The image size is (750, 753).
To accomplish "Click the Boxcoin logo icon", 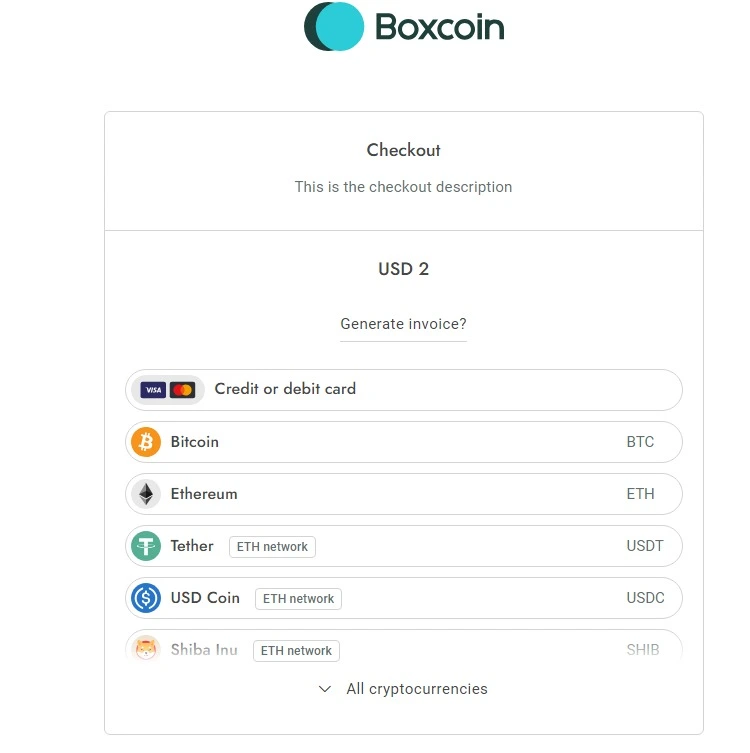I will (334, 27).
